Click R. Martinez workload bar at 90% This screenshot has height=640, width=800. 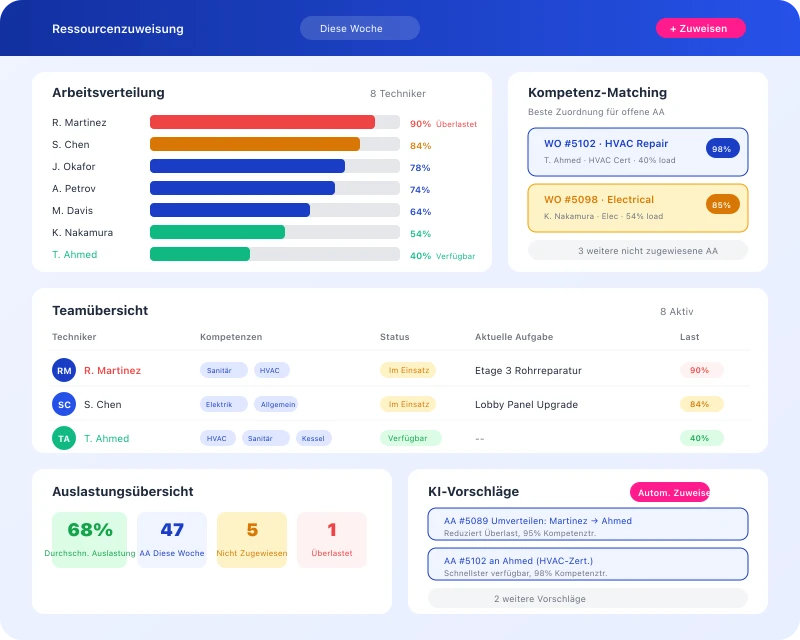pyautogui.click(x=262, y=122)
